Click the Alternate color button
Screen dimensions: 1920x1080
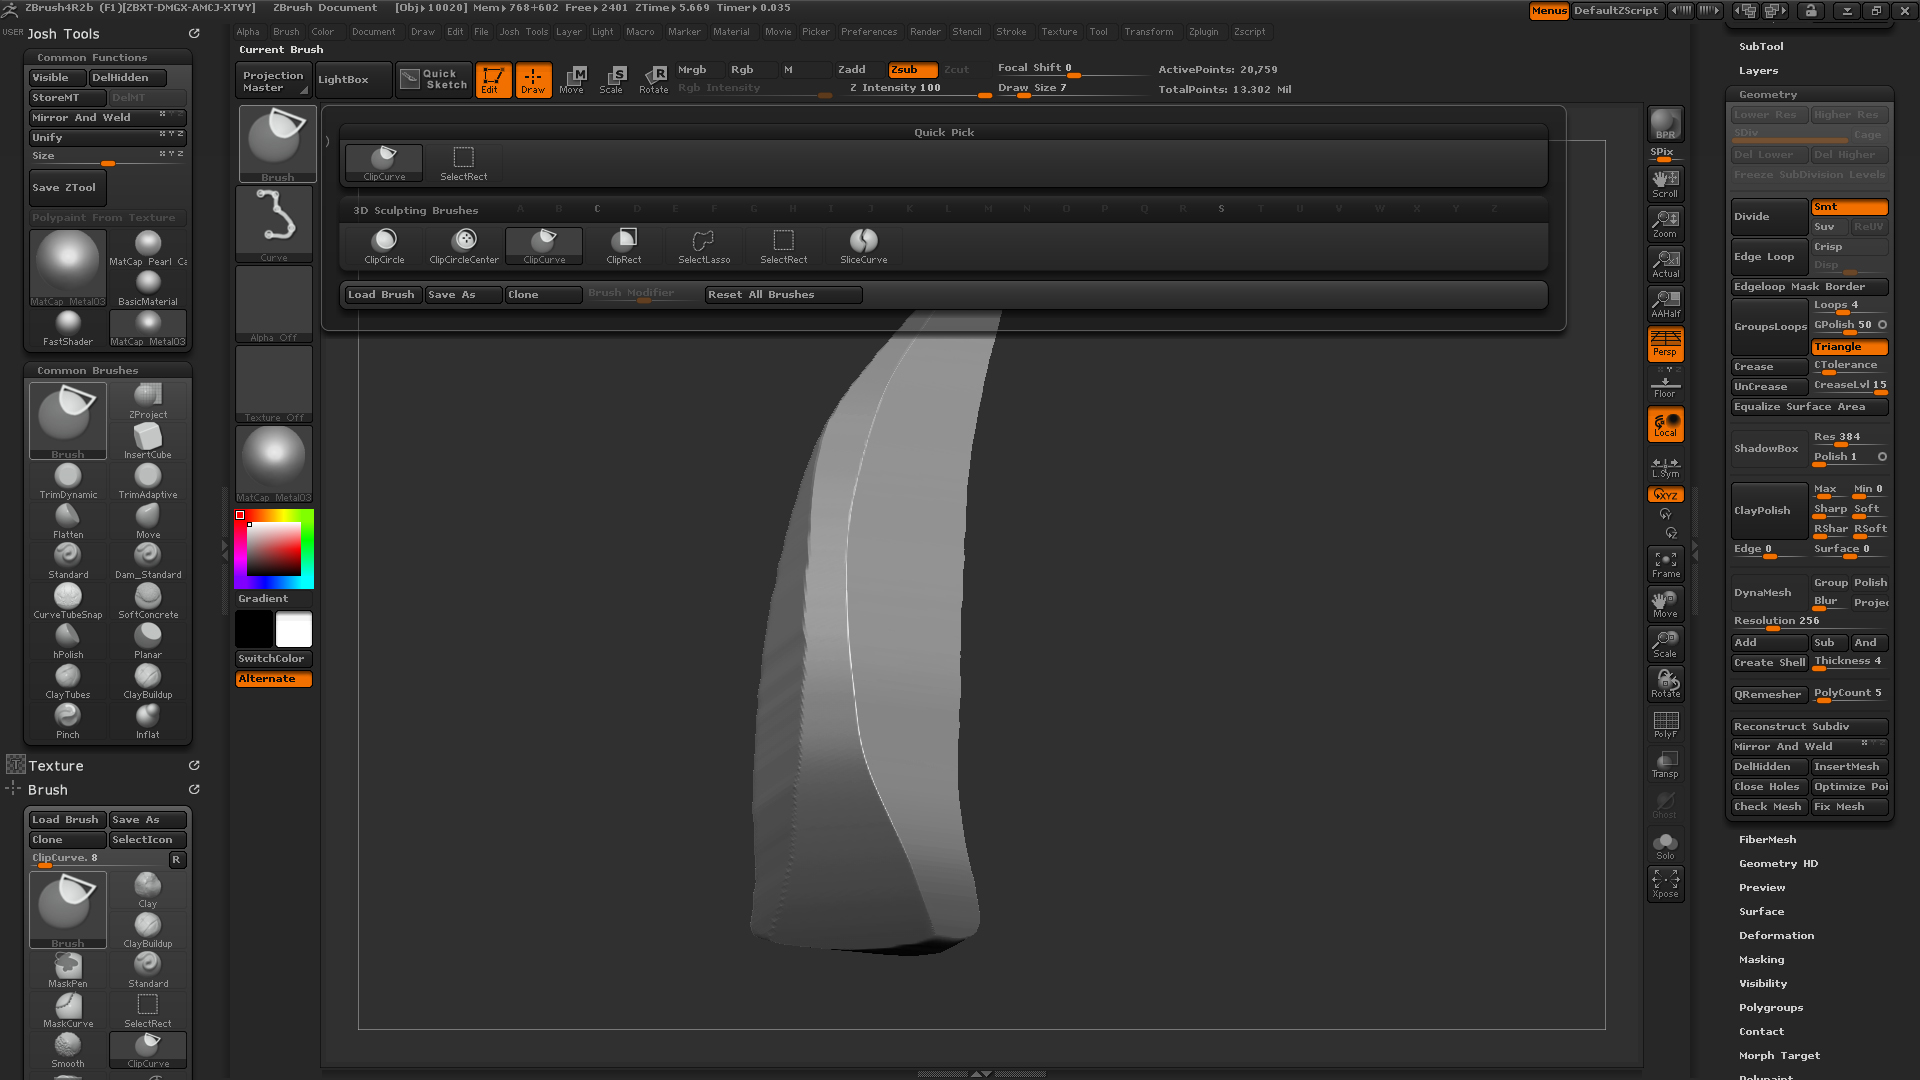click(274, 679)
